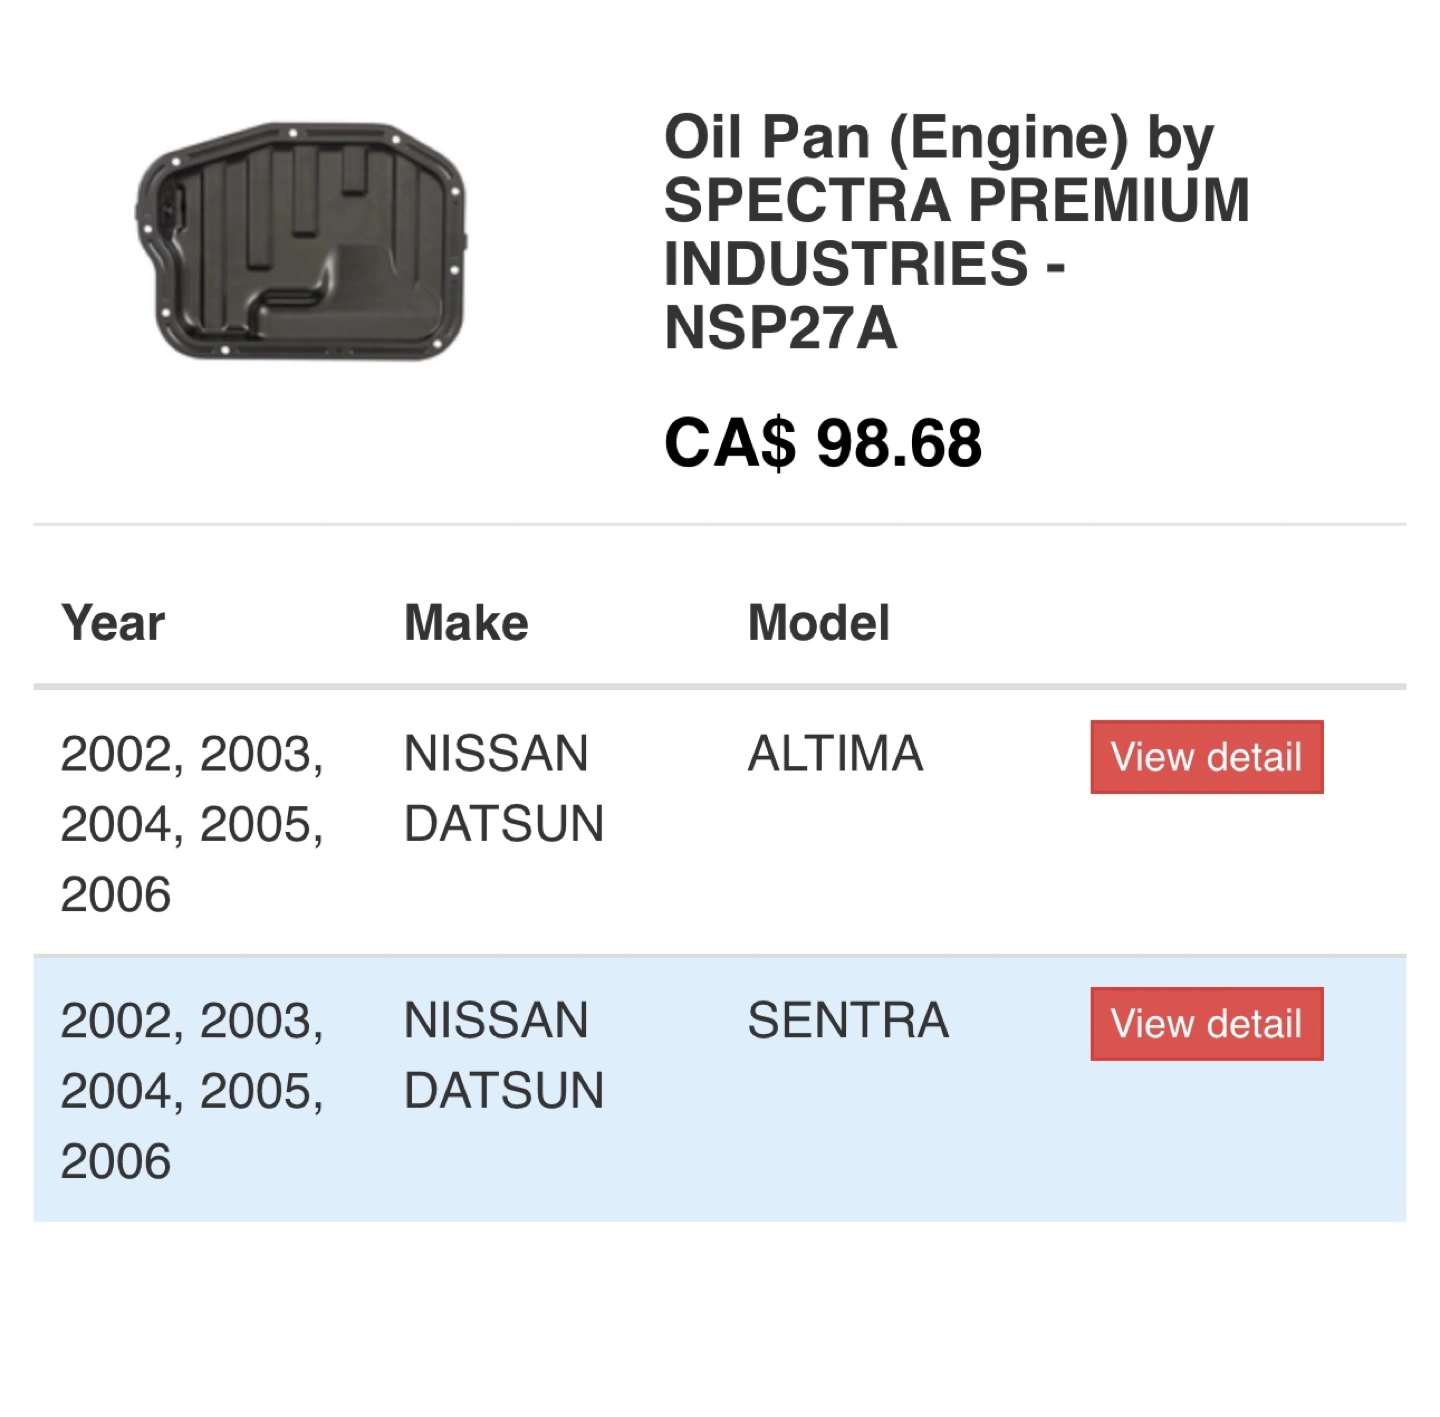
Task: Select the ALTIMA model cell
Action: coord(835,754)
